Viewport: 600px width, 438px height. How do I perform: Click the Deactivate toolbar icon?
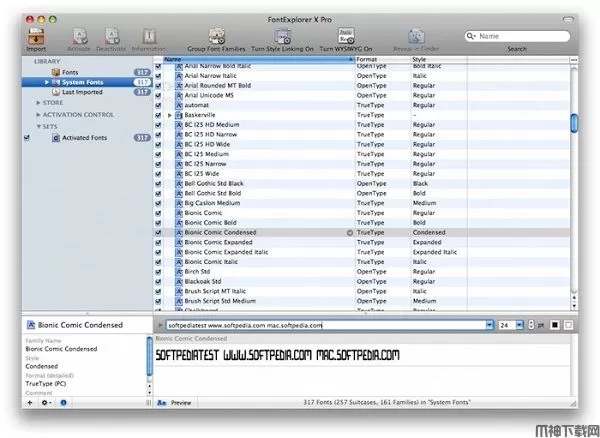112,37
